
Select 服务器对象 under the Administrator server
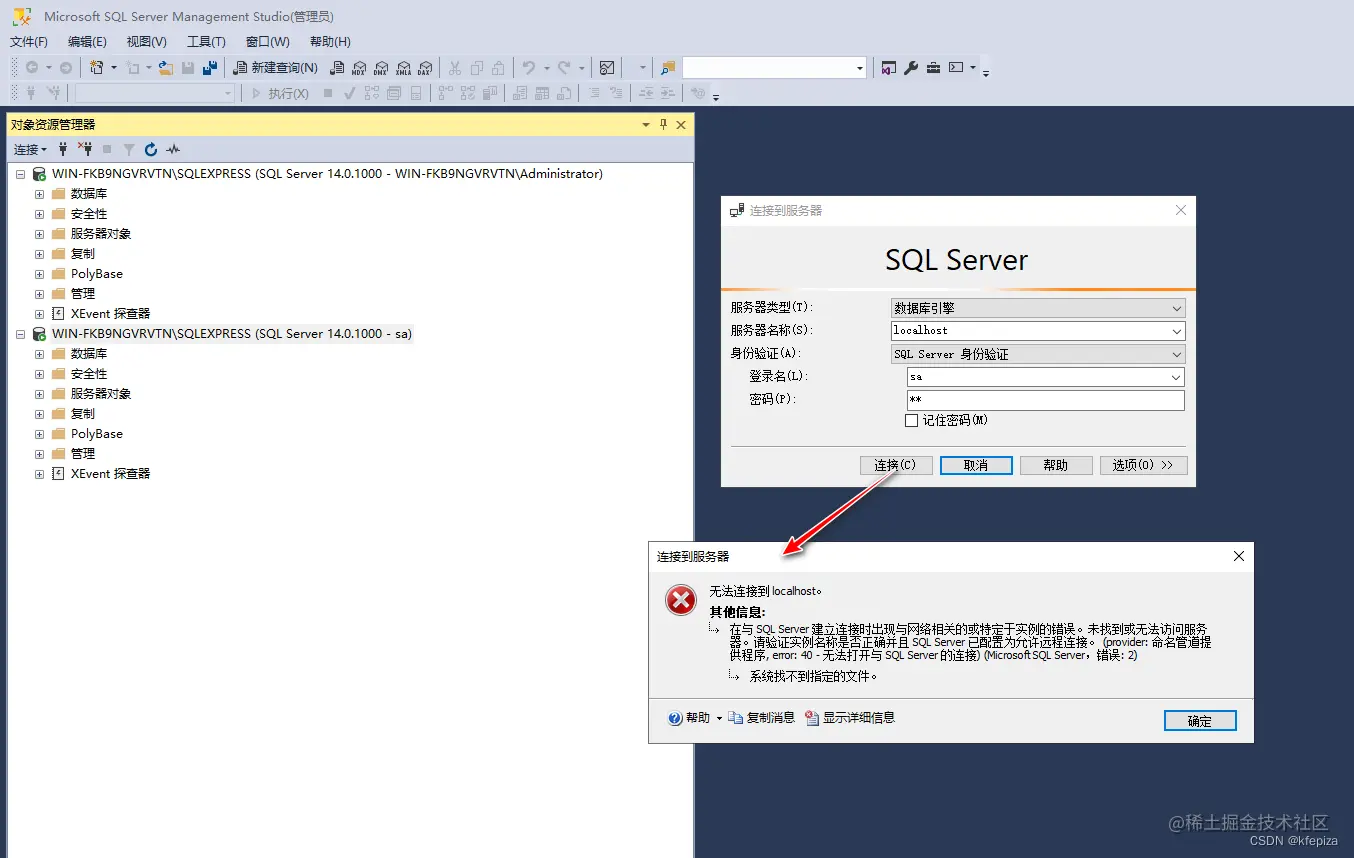click(x=101, y=234)
